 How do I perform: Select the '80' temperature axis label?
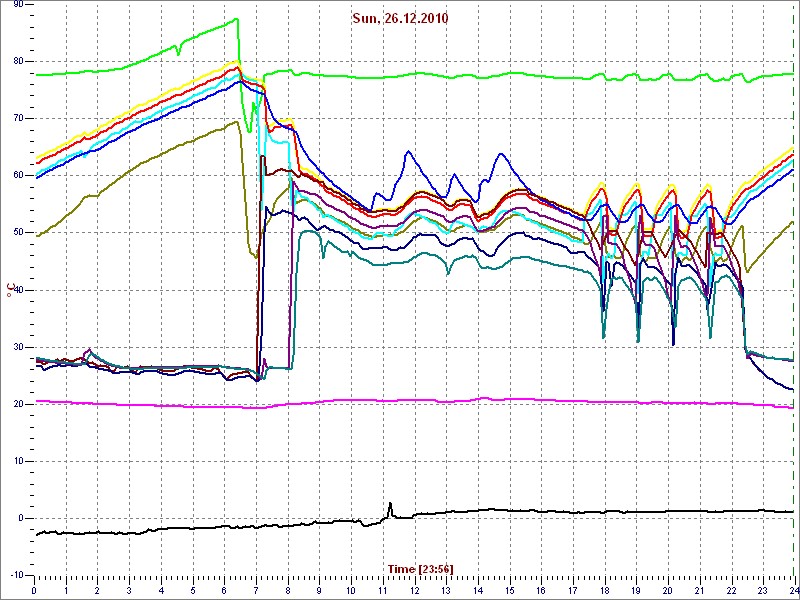[x=17, y=61]
